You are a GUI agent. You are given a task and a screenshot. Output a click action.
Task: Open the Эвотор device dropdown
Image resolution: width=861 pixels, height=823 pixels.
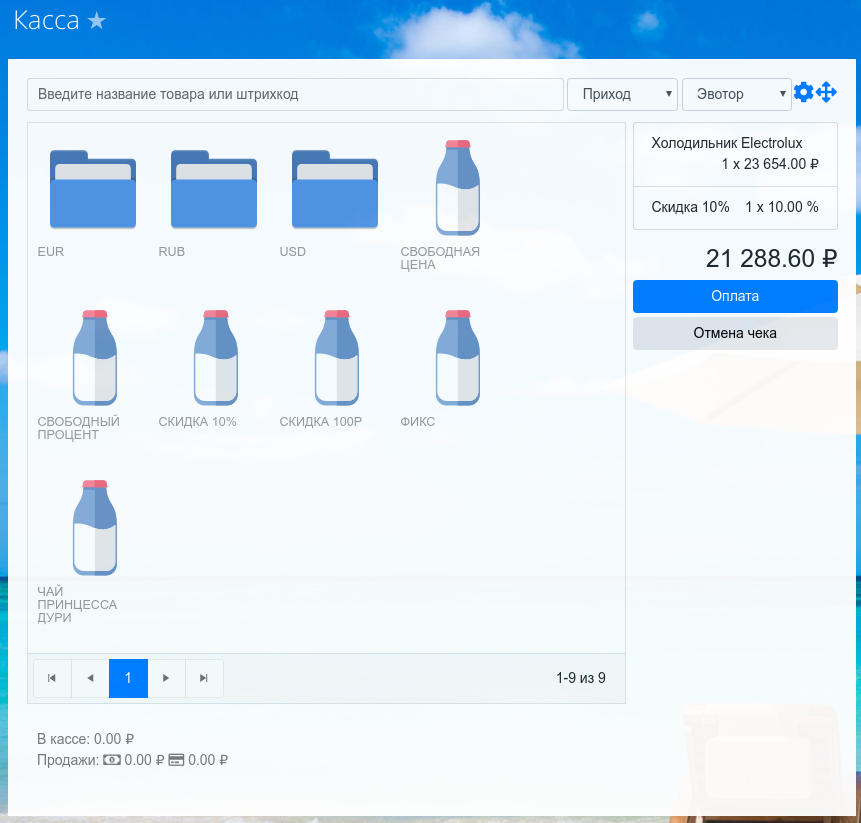(x=736, y=94)
